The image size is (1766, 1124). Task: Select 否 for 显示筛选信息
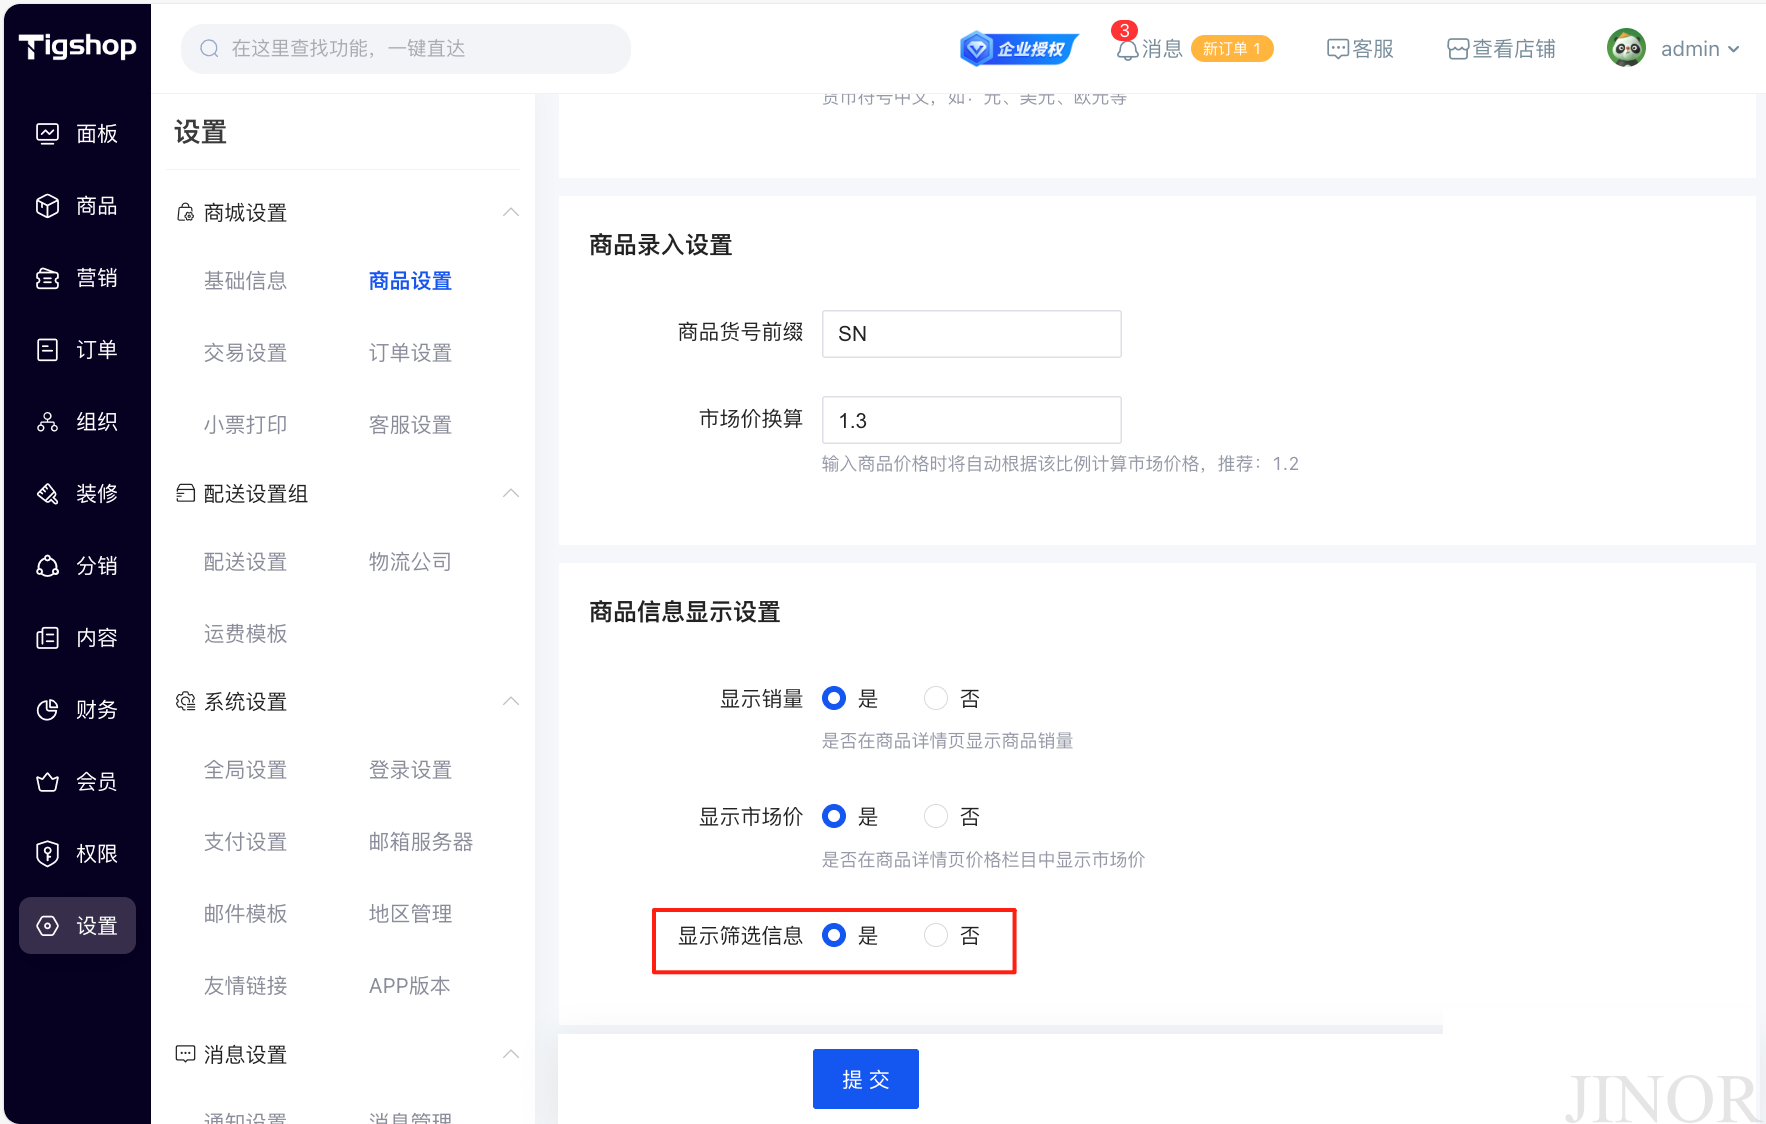(x=936, y=936)
